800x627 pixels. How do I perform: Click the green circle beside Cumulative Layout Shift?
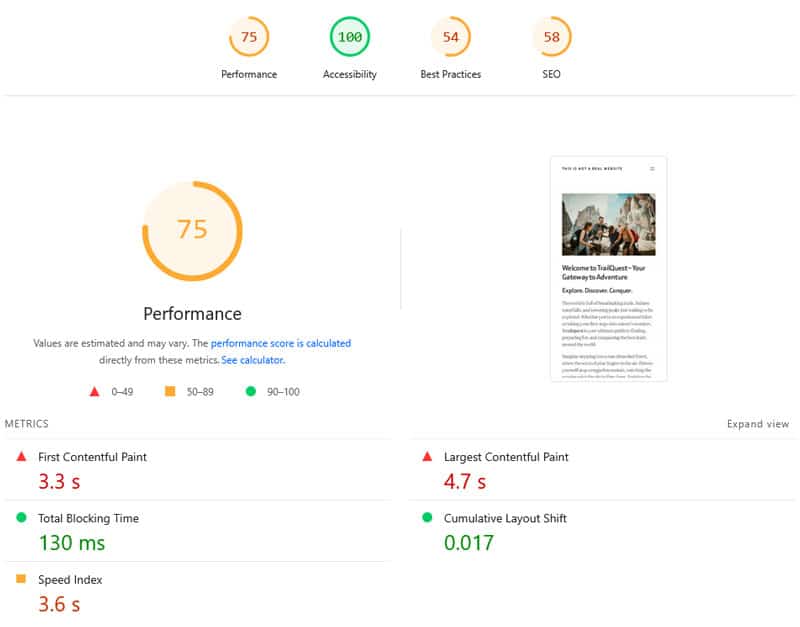coord(428,518)
